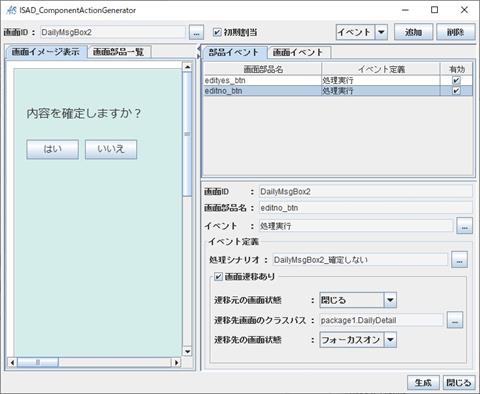Maximize the ISAD window

(435, 10)
